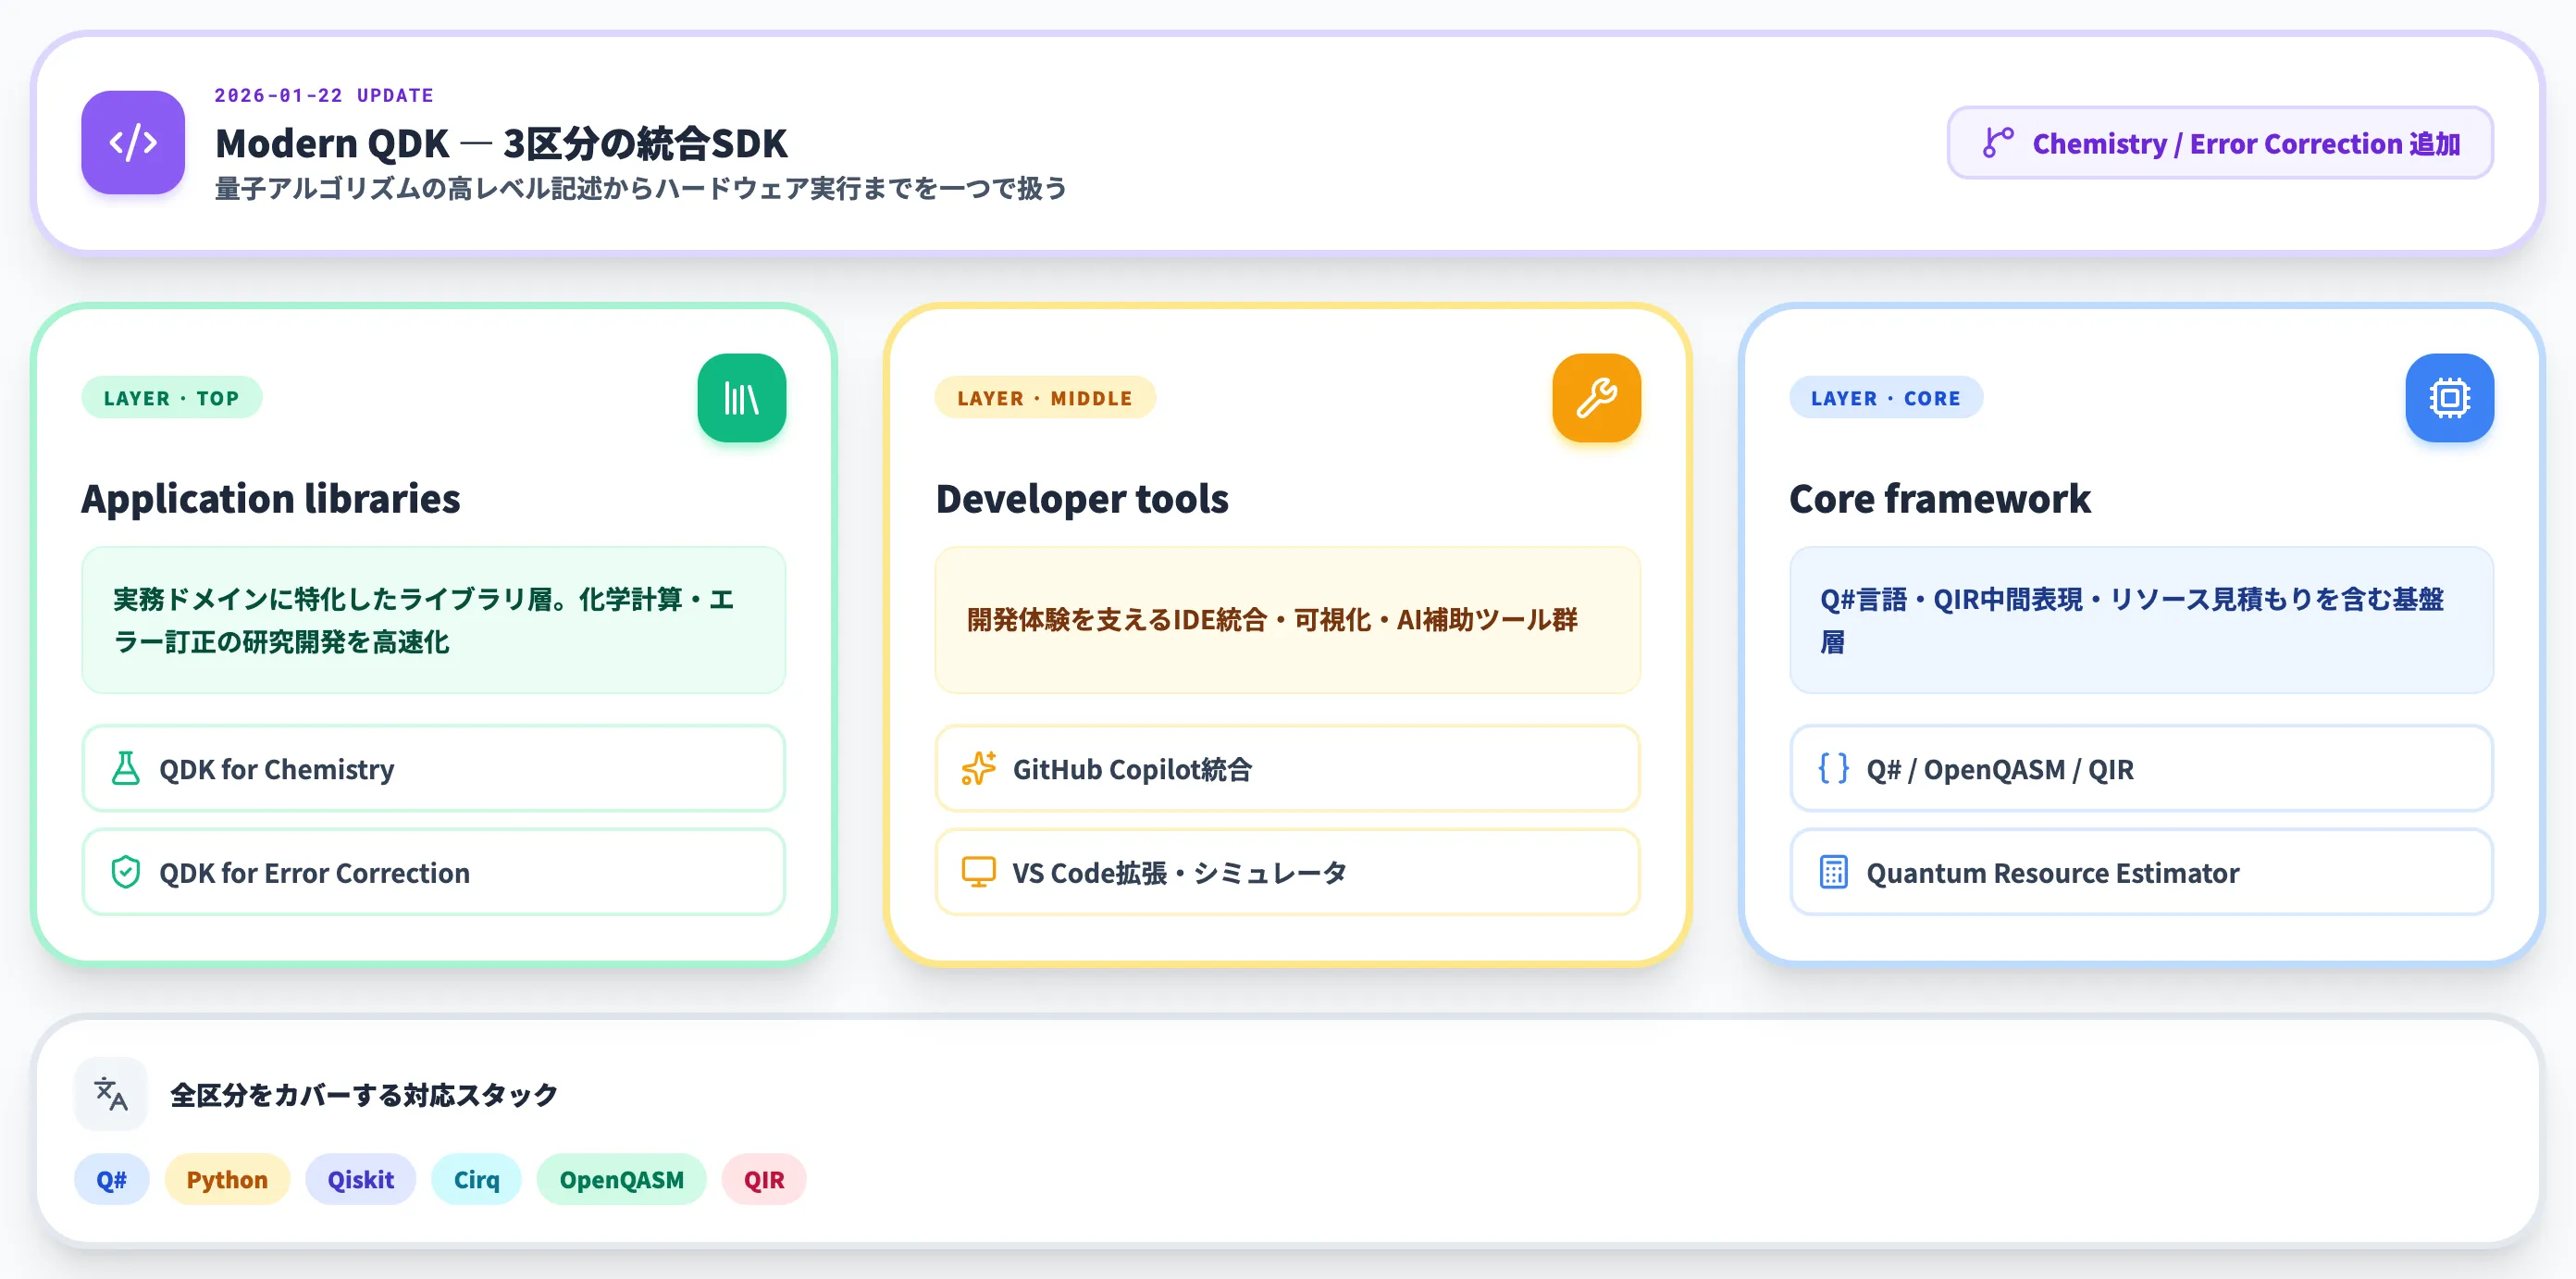Open the Q# / OpenQASM / QIR item
The height and width of the screenshot is (1279, 2576).
2141,768
